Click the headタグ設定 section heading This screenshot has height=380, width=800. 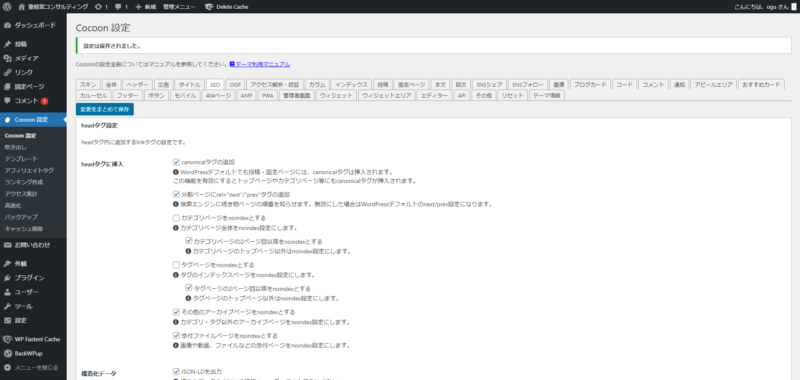coord(99,125)
